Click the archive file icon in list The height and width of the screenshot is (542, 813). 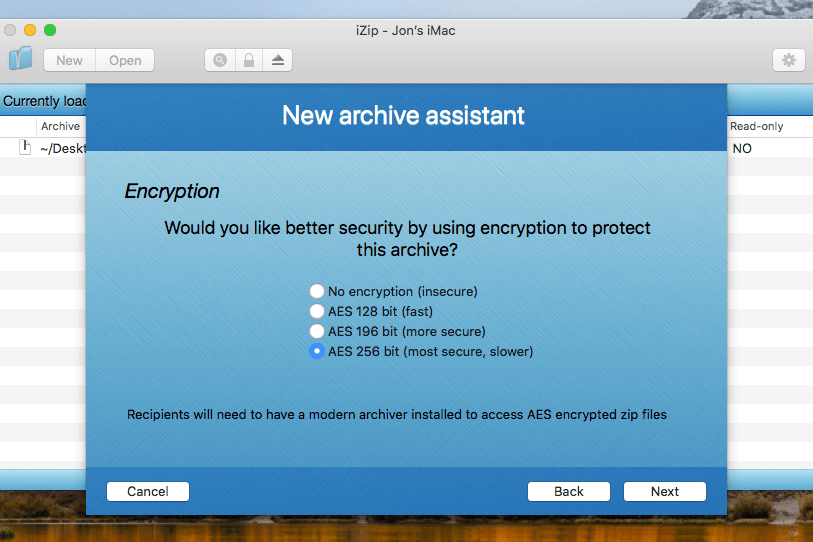click(26, 148)
